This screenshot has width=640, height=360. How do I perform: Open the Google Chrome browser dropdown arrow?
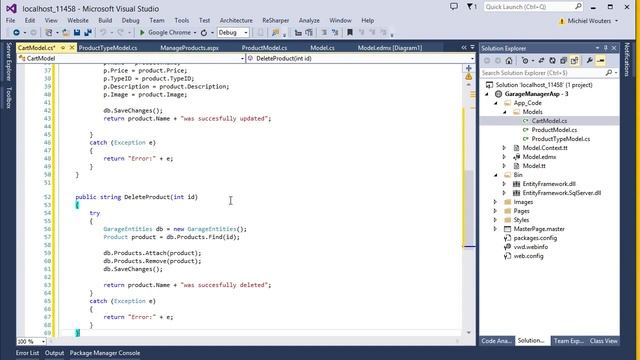(x=195, y=33)
